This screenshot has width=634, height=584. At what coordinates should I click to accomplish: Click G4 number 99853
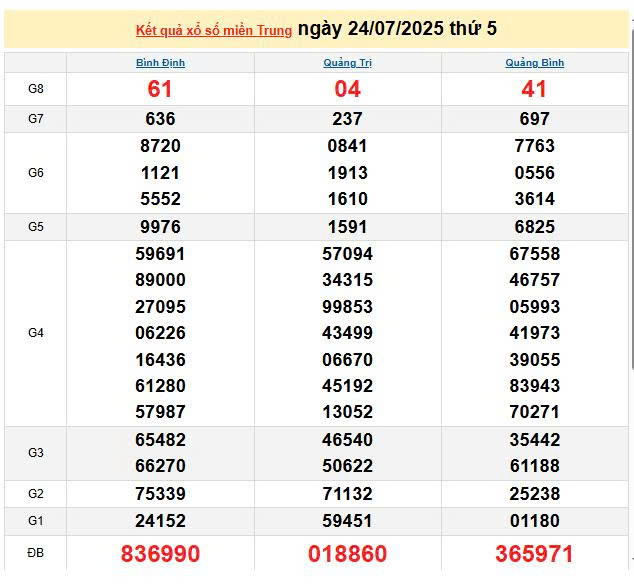coord(347,307)
